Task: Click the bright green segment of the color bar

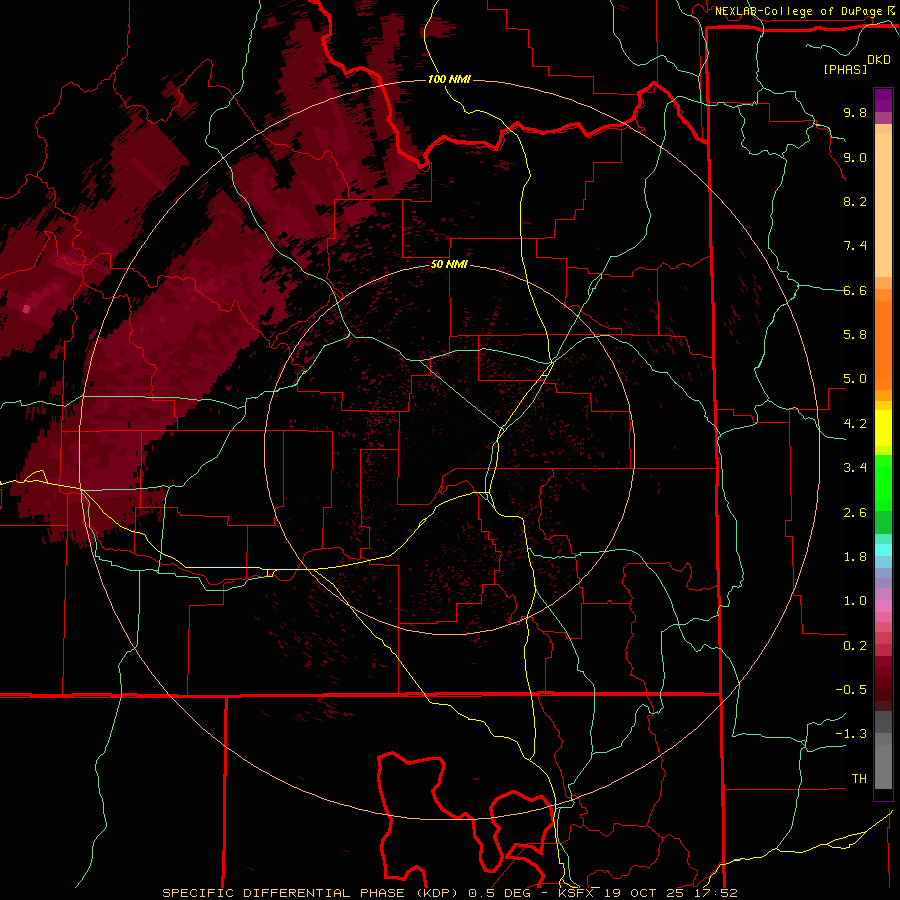Action: click(883, 482)
